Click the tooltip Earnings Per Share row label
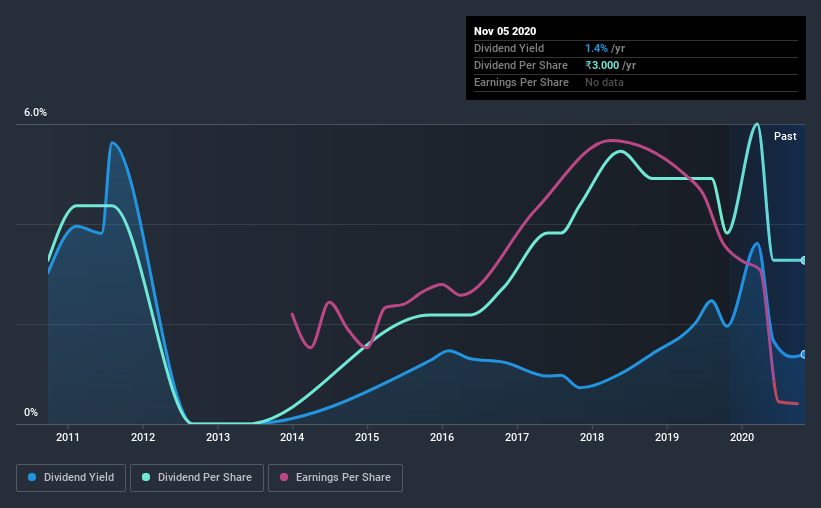Image resolution: width=821 pixels, height=508 pixels. [521, 82]
